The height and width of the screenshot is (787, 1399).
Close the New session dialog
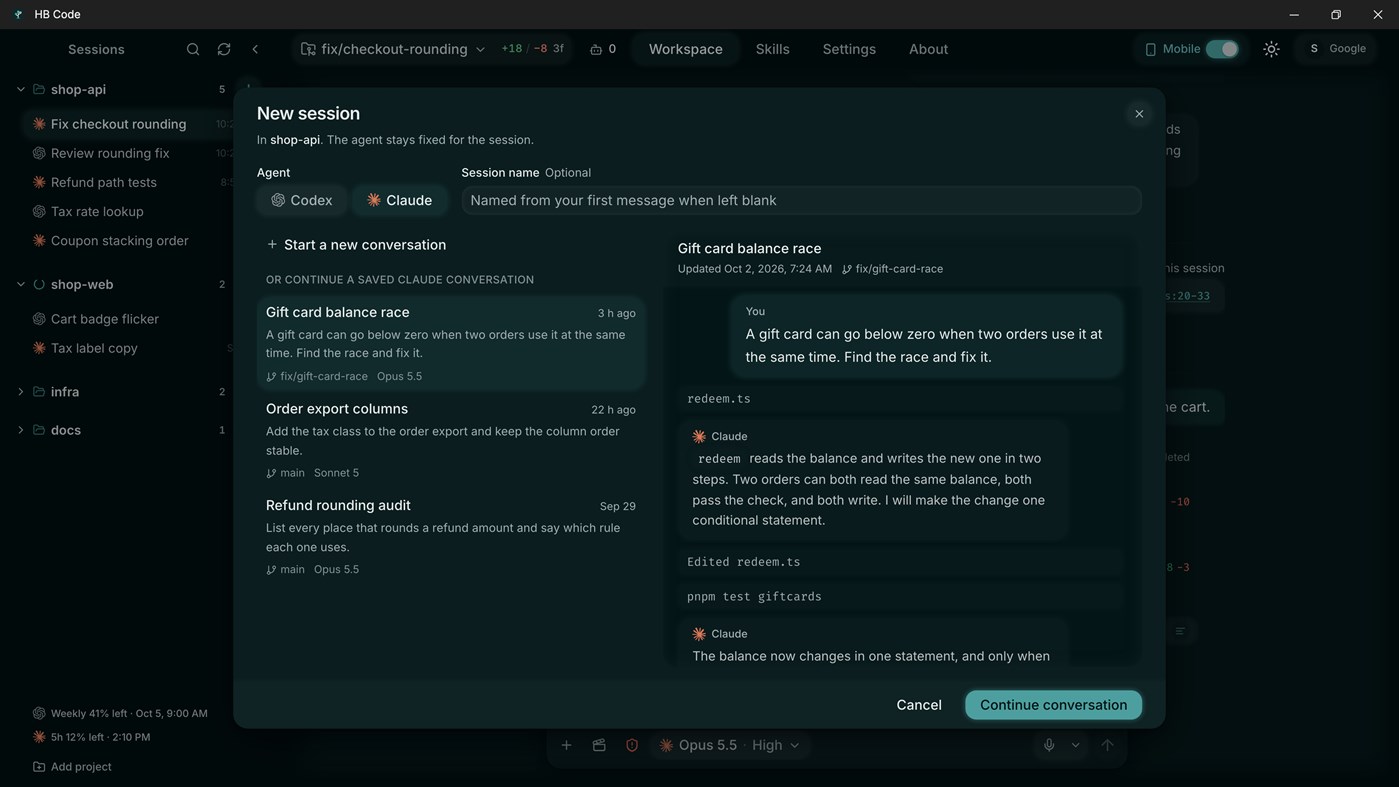1139,114
